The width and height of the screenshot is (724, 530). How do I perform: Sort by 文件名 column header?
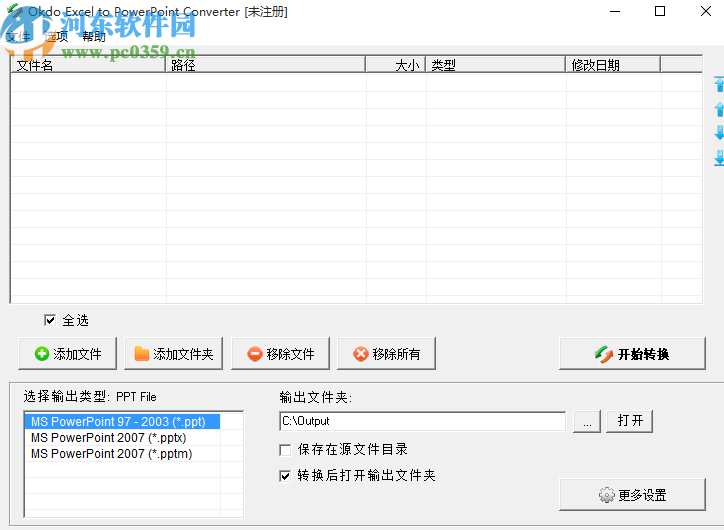point(88,65)
